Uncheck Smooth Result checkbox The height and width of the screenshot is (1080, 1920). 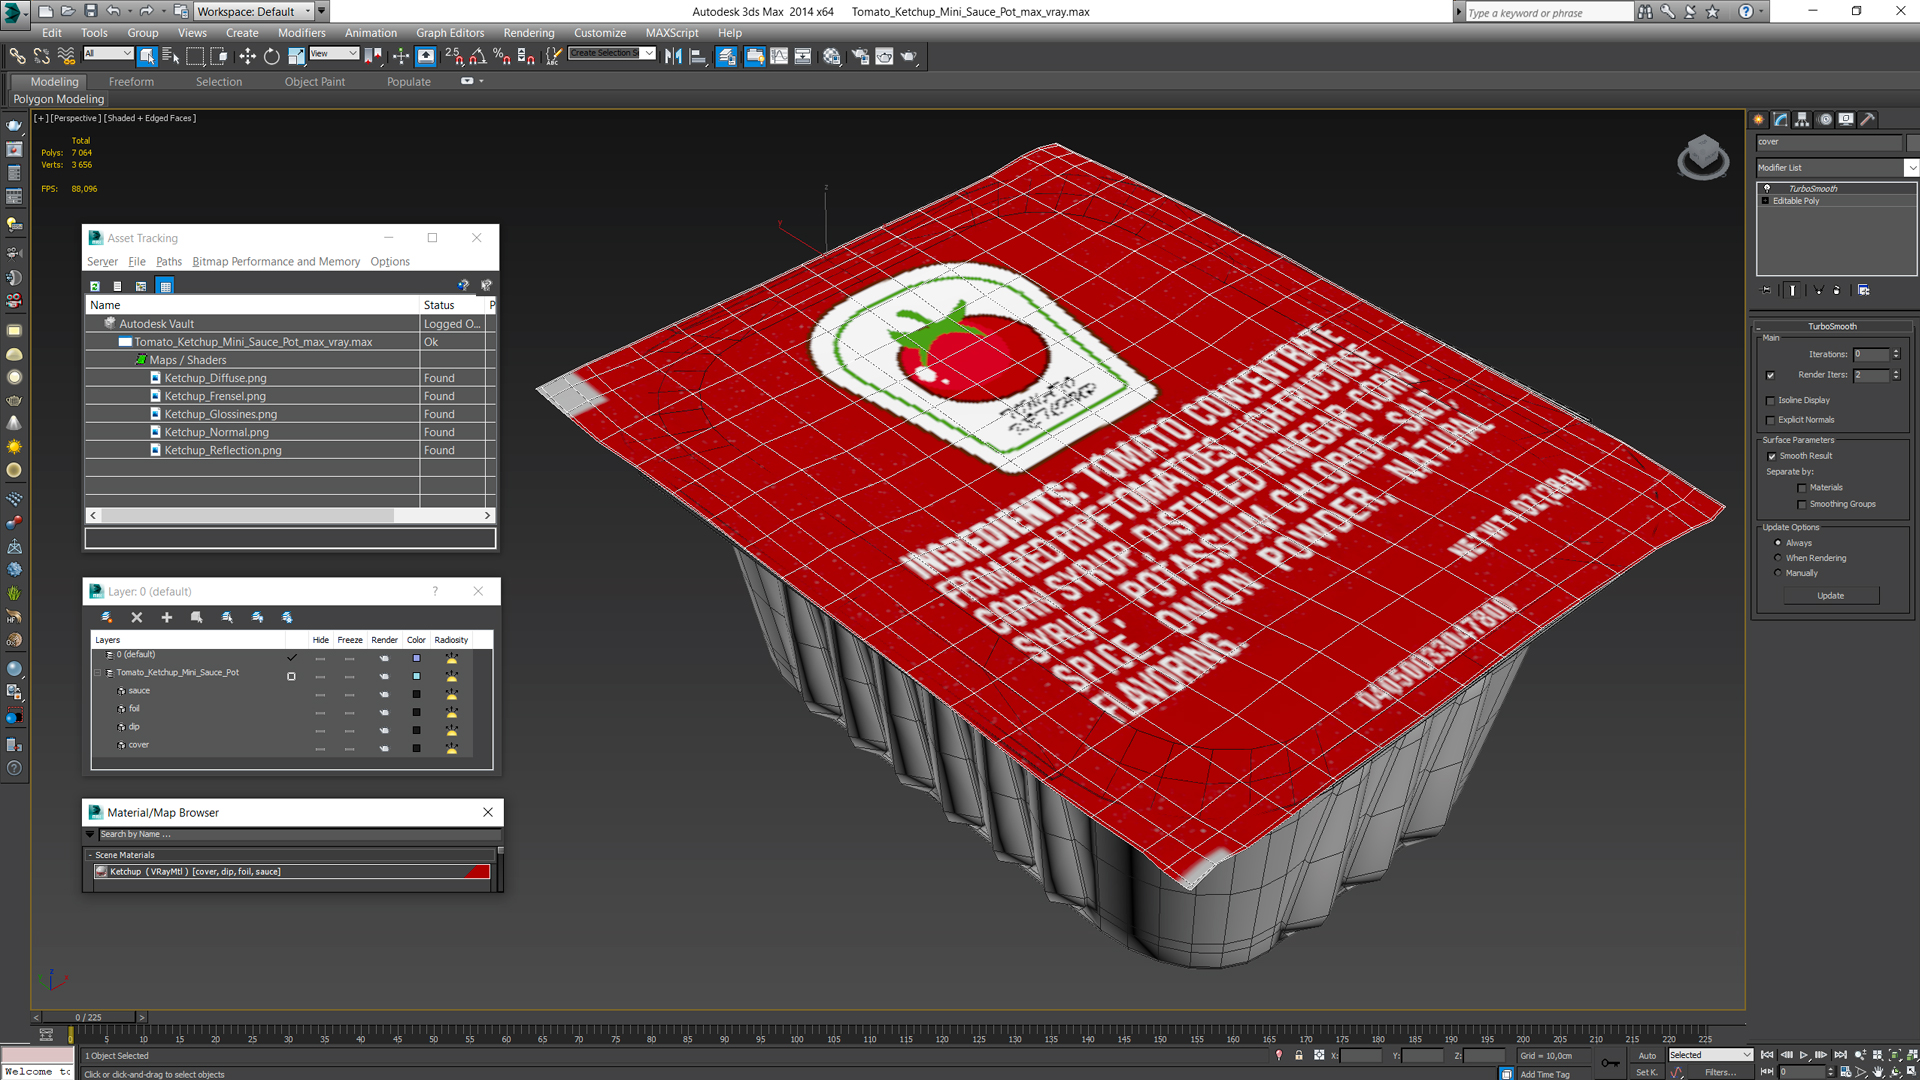coord(1771,456)
